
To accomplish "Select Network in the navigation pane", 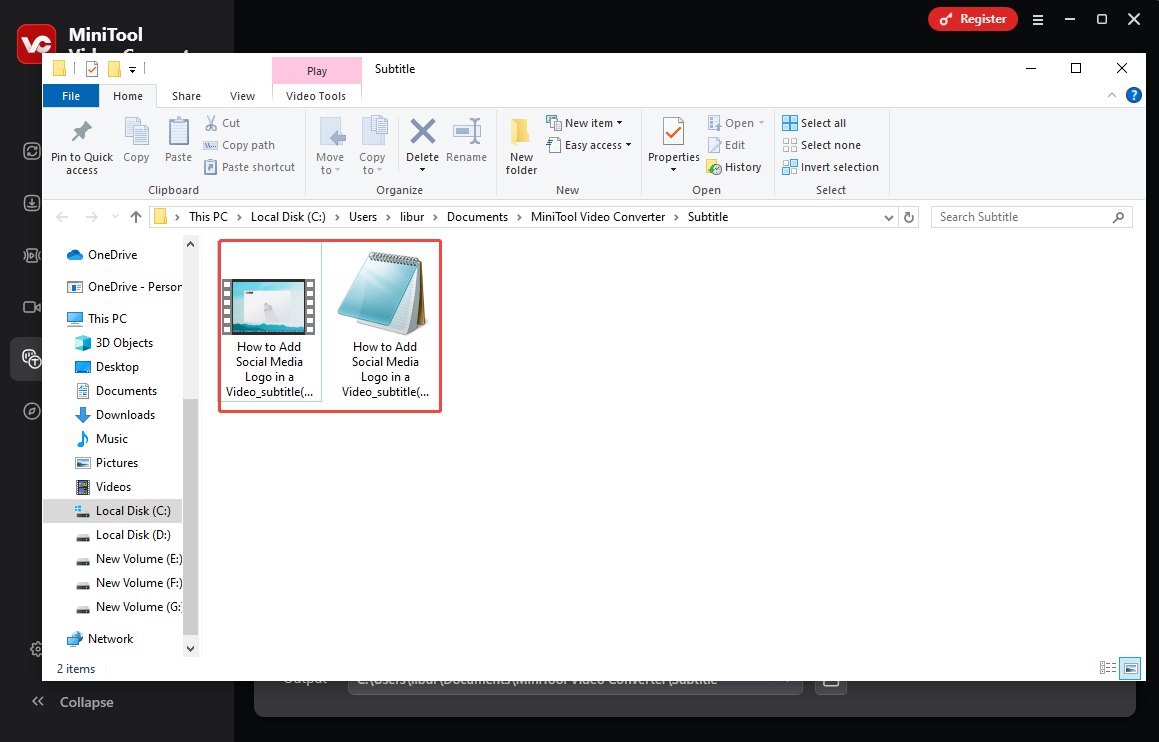I will click(x=100, y=639).
